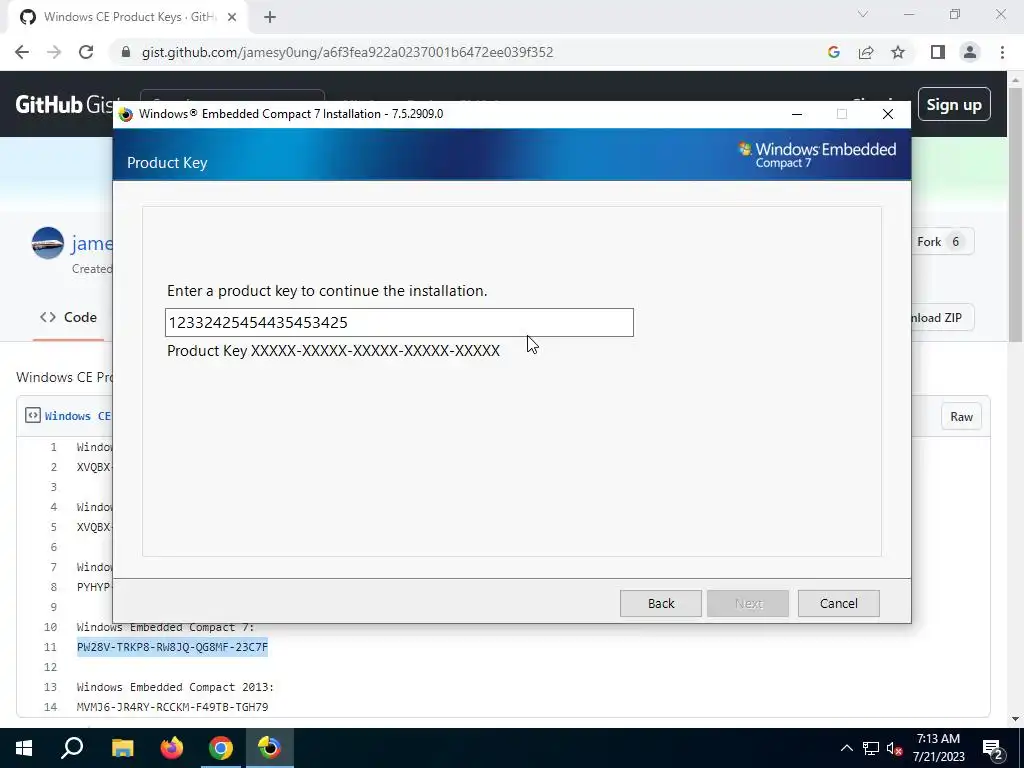This screenshot has width=1024, height=768.
Task: Focus the product key input field
Action: point(399,323)
